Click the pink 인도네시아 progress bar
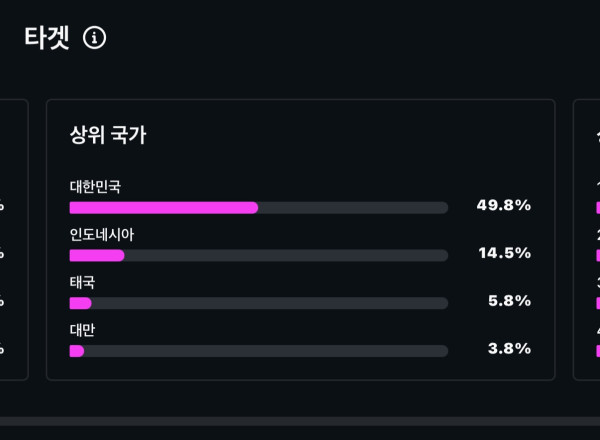The height and width of the screenshot is (440, 600). [x=97, y=256]
